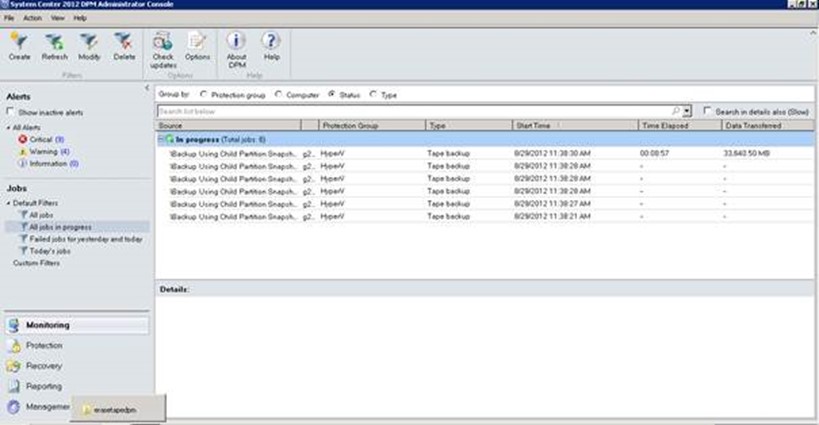Screen dimensions: 819x425
Task: Click the Check updates icon
Action: coord(163,41)
